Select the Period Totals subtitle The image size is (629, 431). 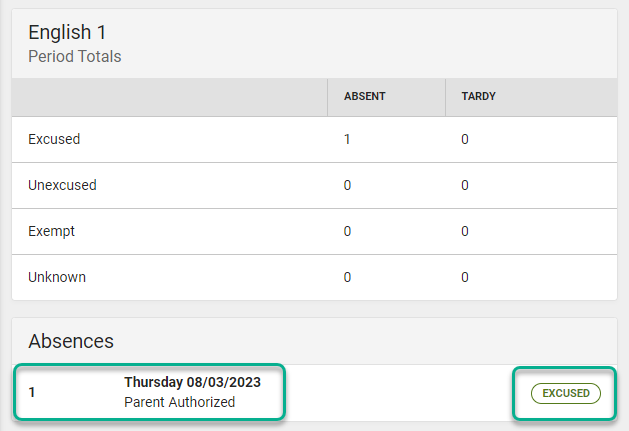tap(74, 57)
